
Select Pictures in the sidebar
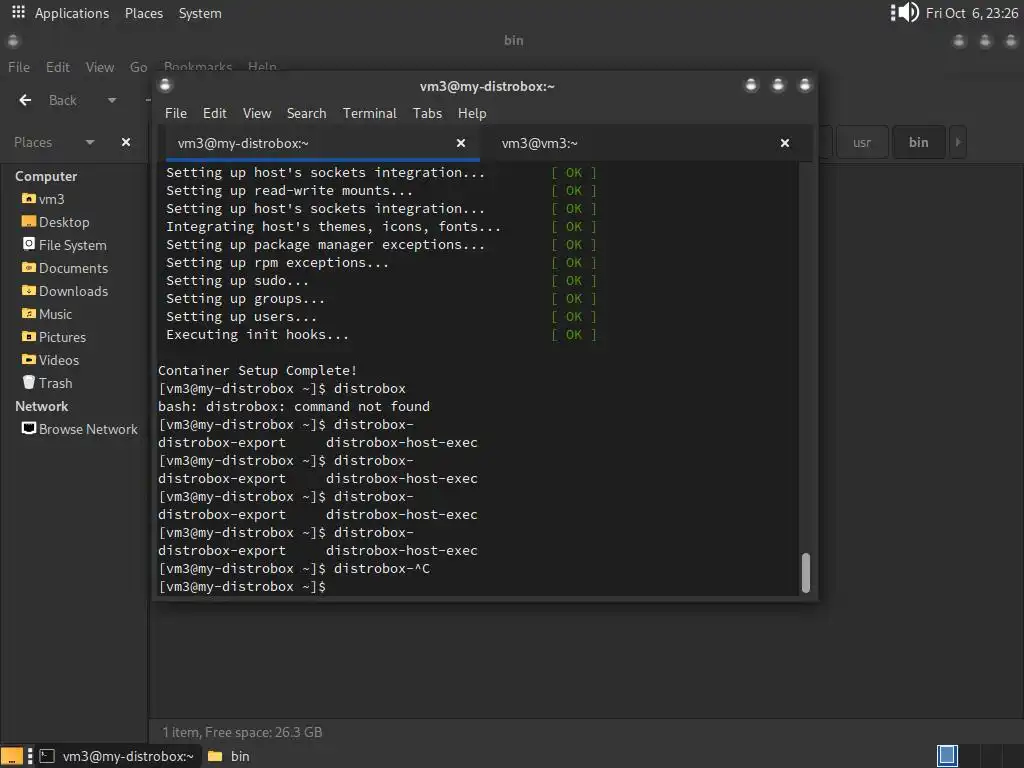[62, 337]
